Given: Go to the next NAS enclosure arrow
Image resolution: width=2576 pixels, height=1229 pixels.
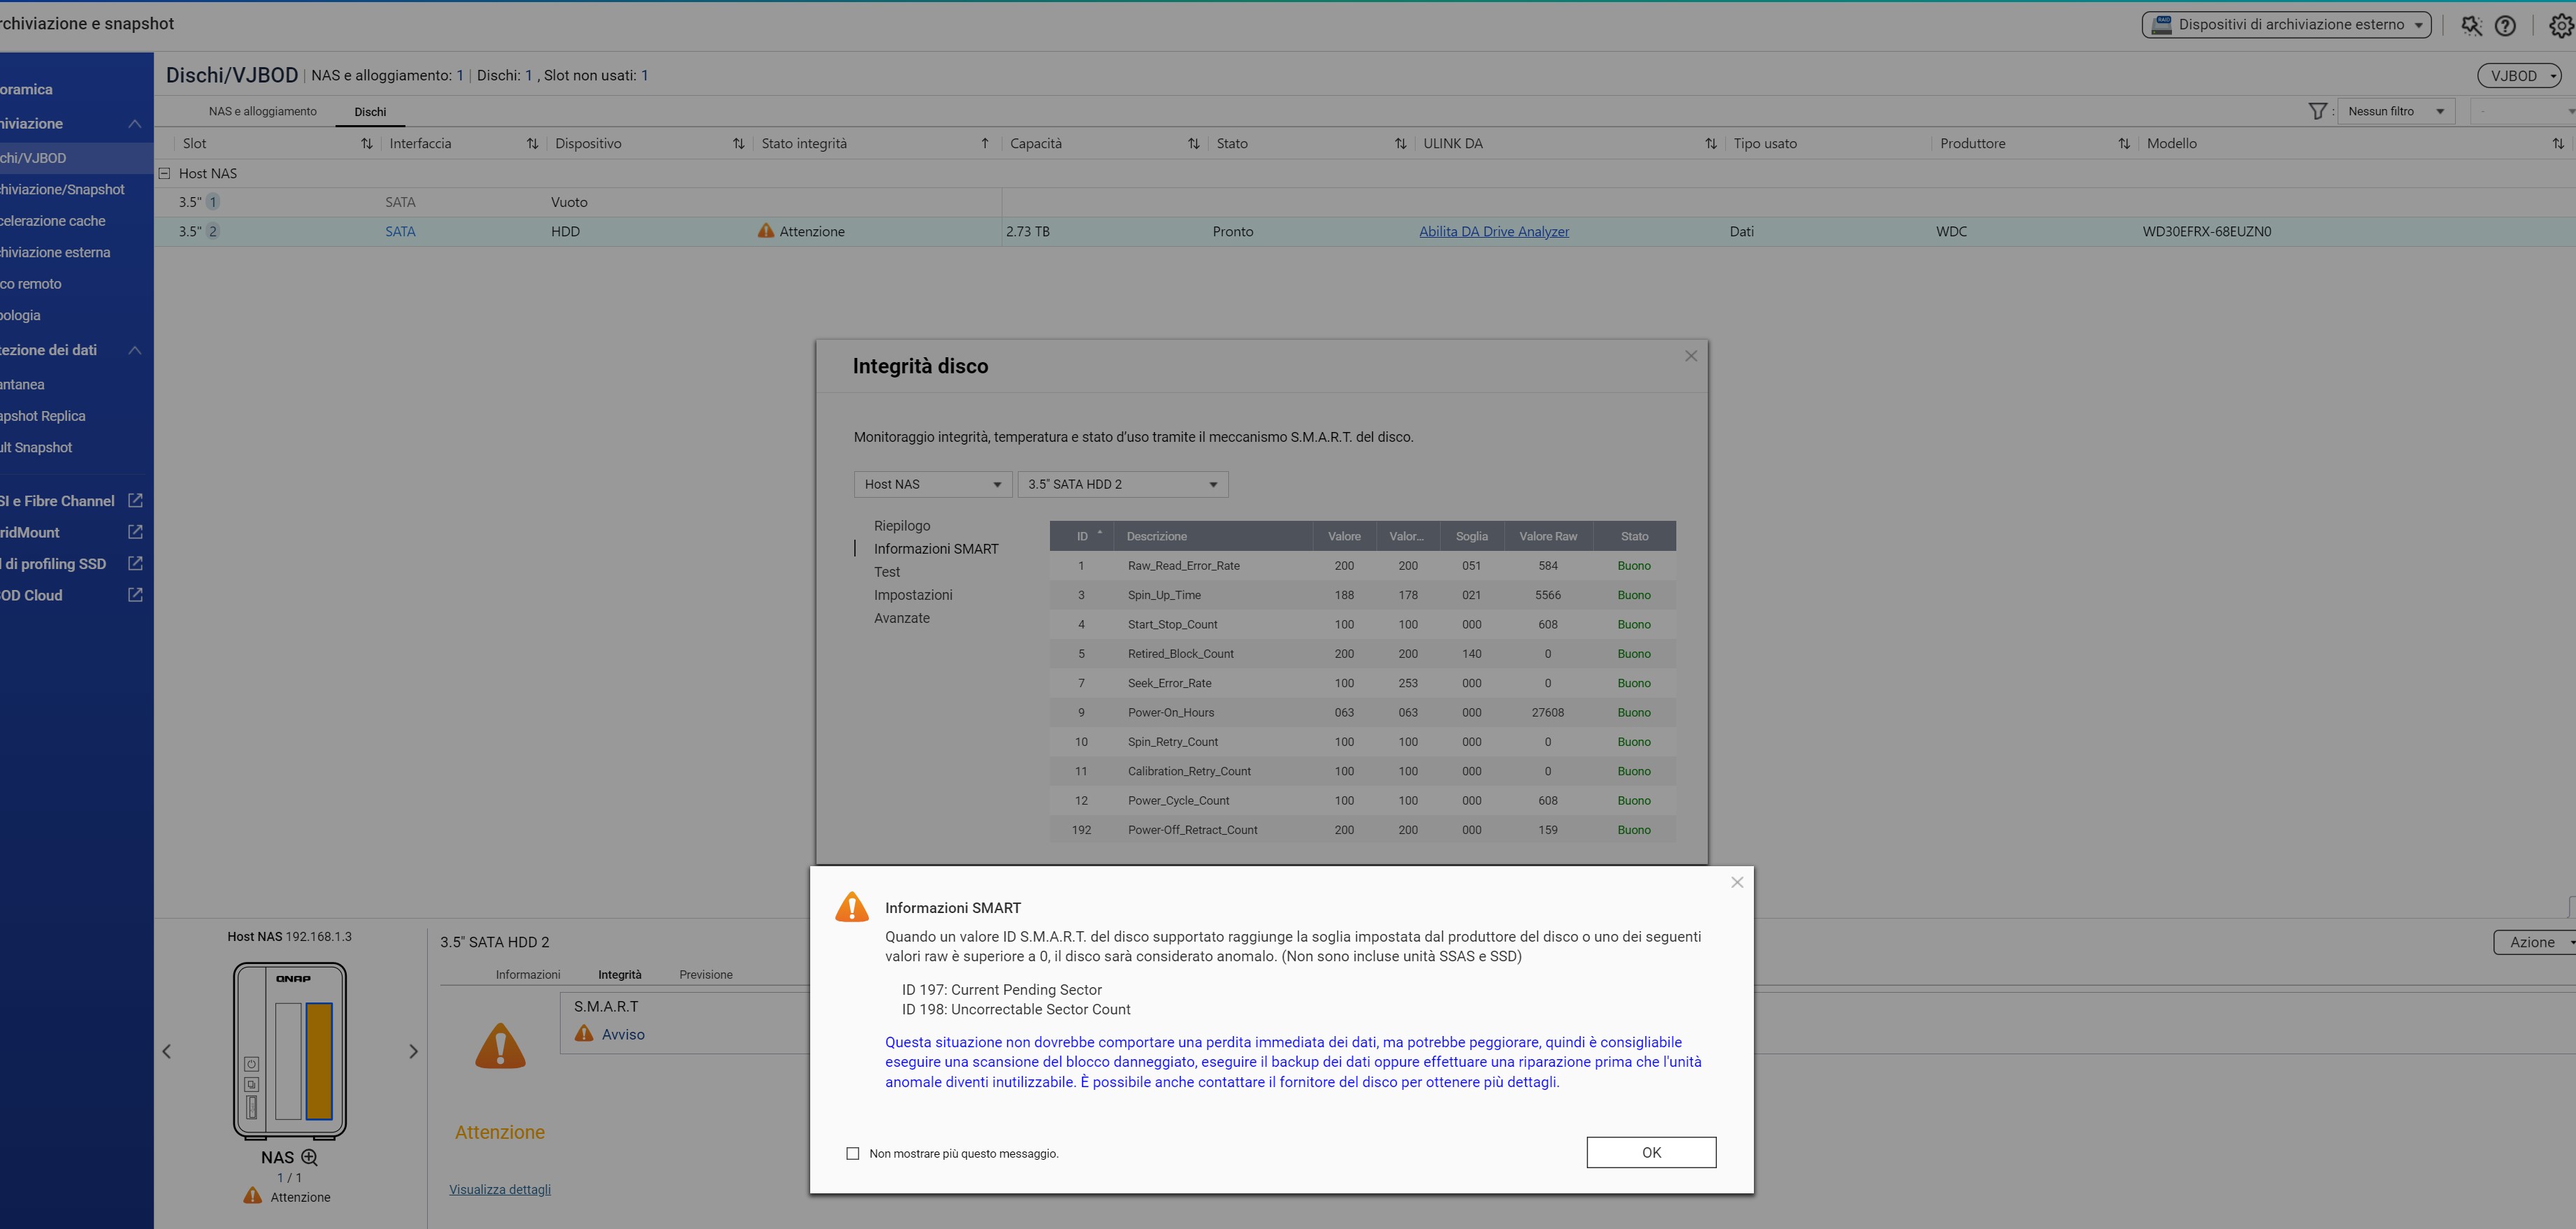Looking at the screenshot, I should (413, 1051).
